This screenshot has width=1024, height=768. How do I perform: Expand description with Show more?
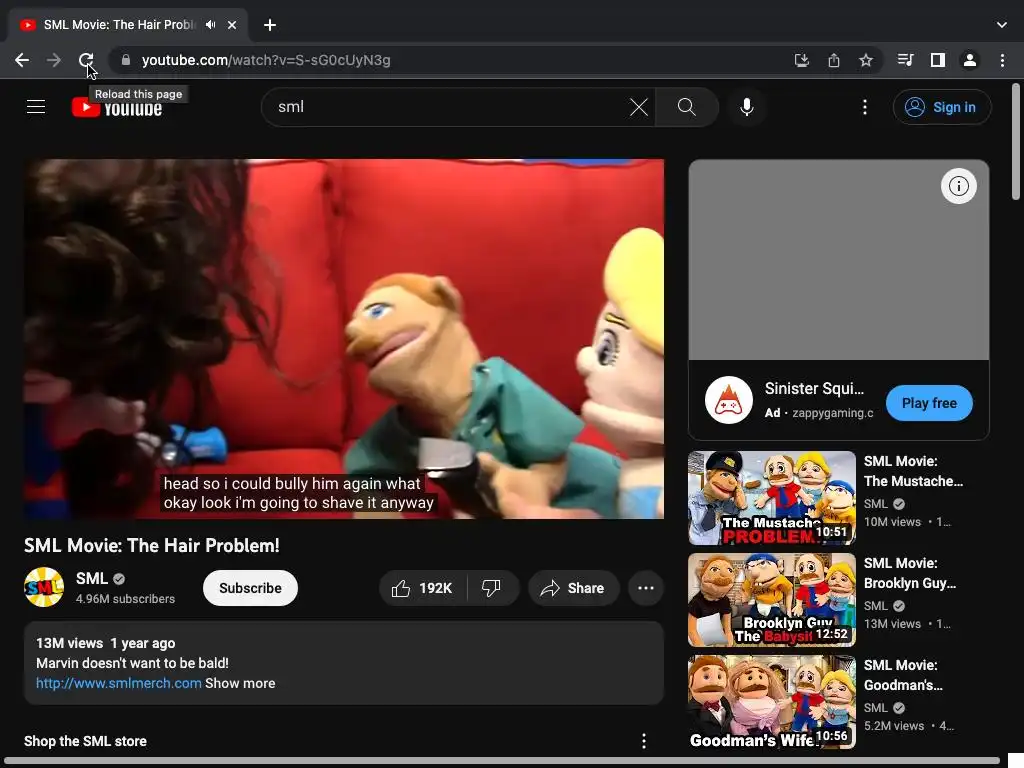coord(240,683)
